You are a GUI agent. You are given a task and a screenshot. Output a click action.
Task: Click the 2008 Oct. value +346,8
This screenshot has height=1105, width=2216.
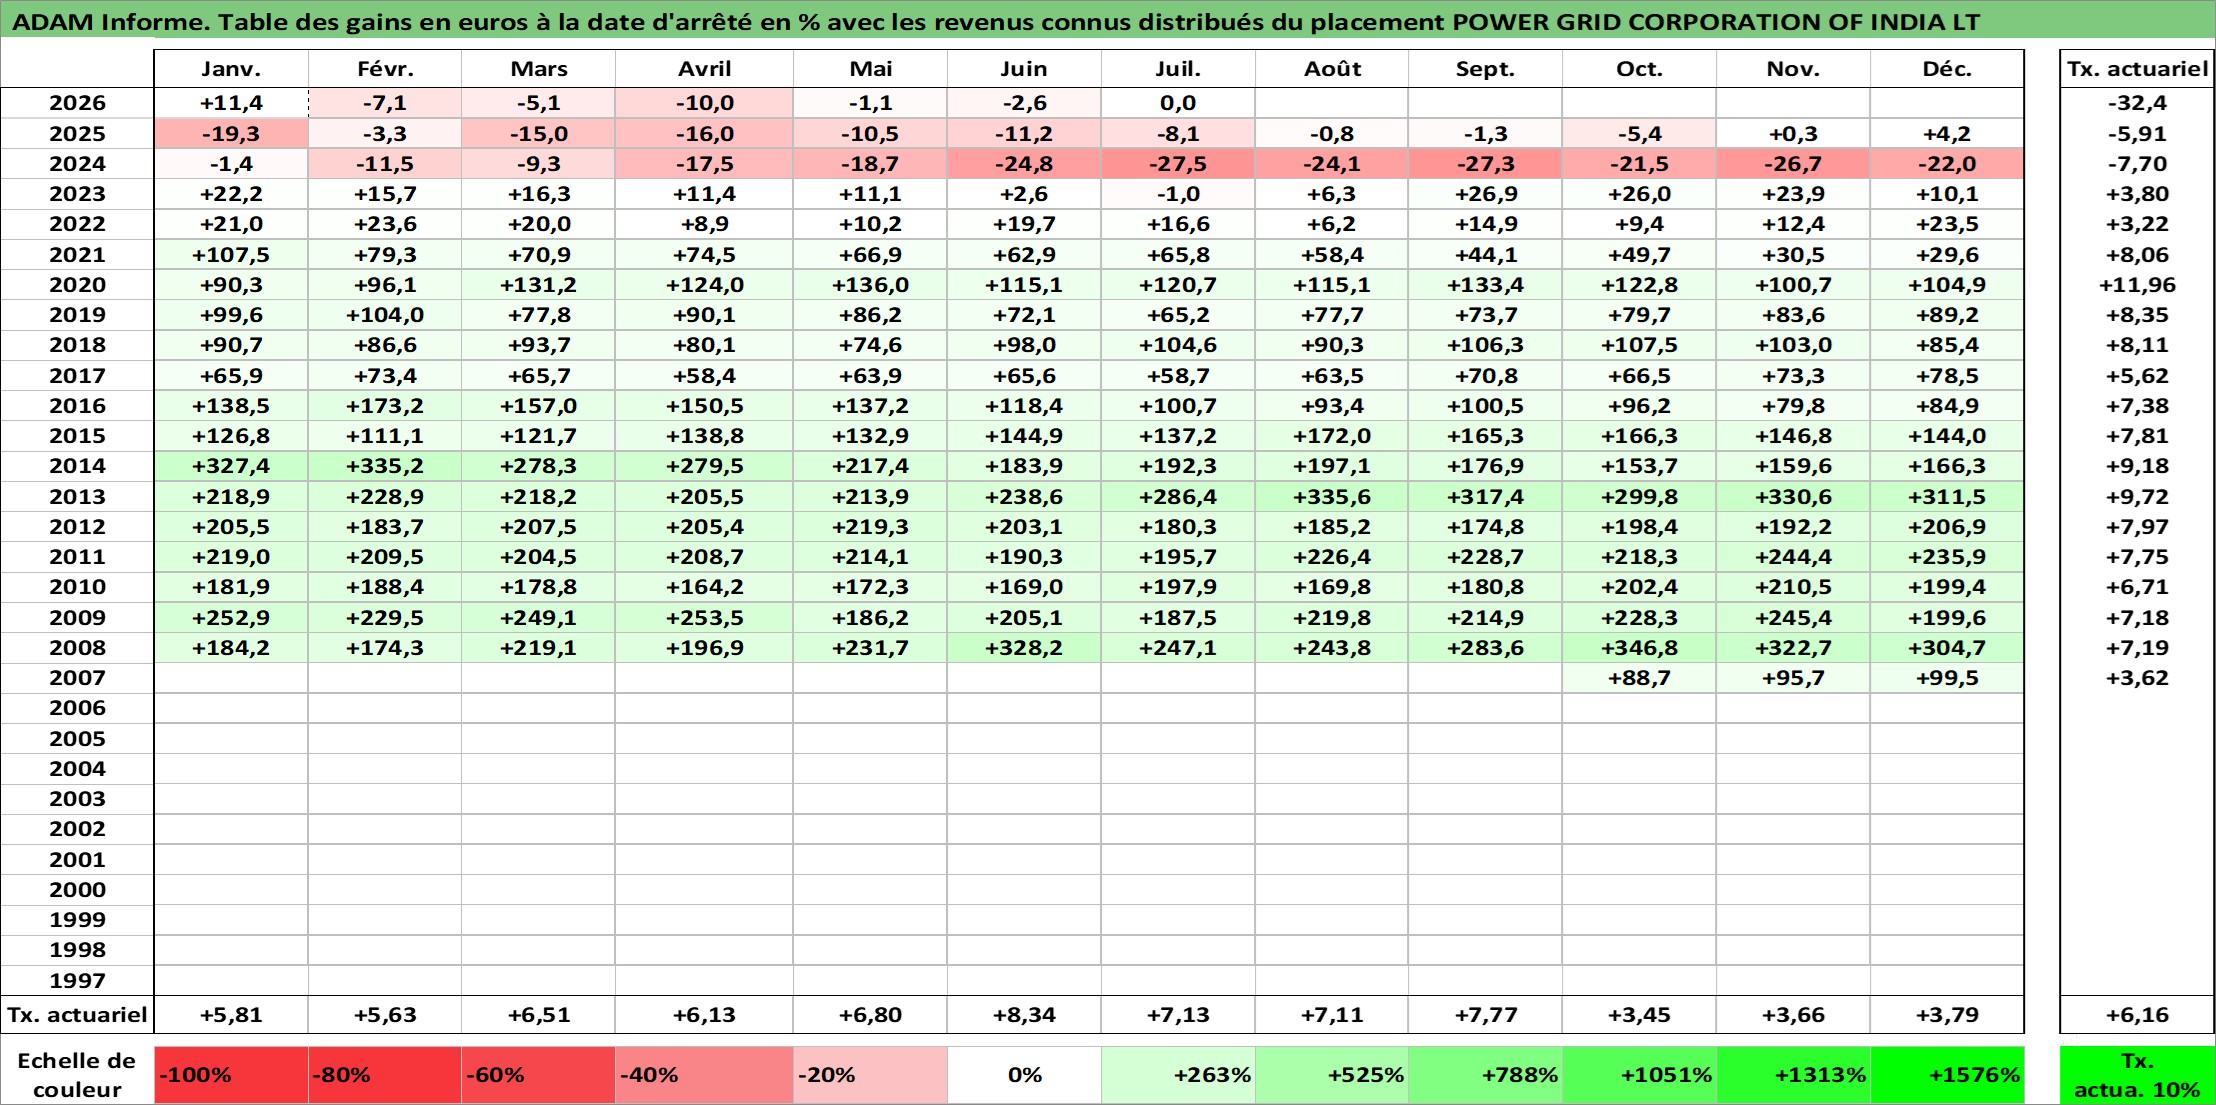pos(1639,648)
